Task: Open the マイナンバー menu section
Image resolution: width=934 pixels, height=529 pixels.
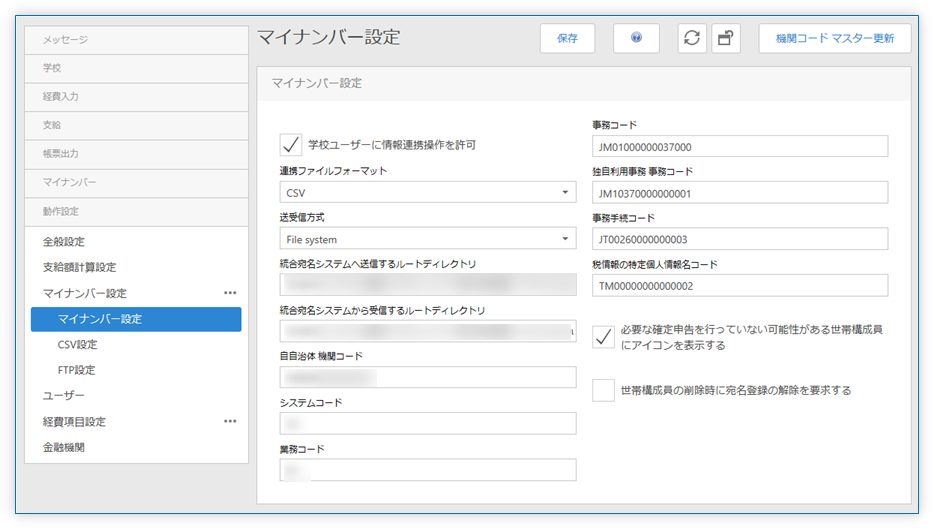Action: [x=136, y=183]
